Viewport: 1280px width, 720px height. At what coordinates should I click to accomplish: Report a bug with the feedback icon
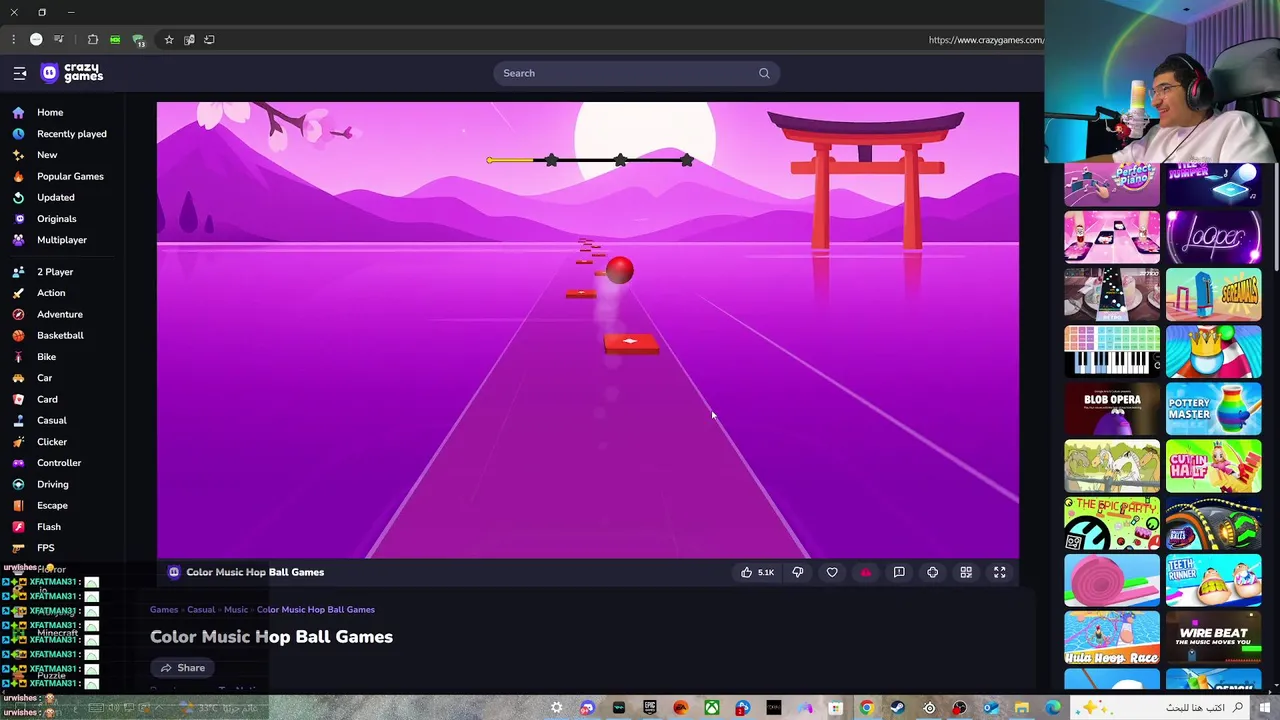click(899, 572)
